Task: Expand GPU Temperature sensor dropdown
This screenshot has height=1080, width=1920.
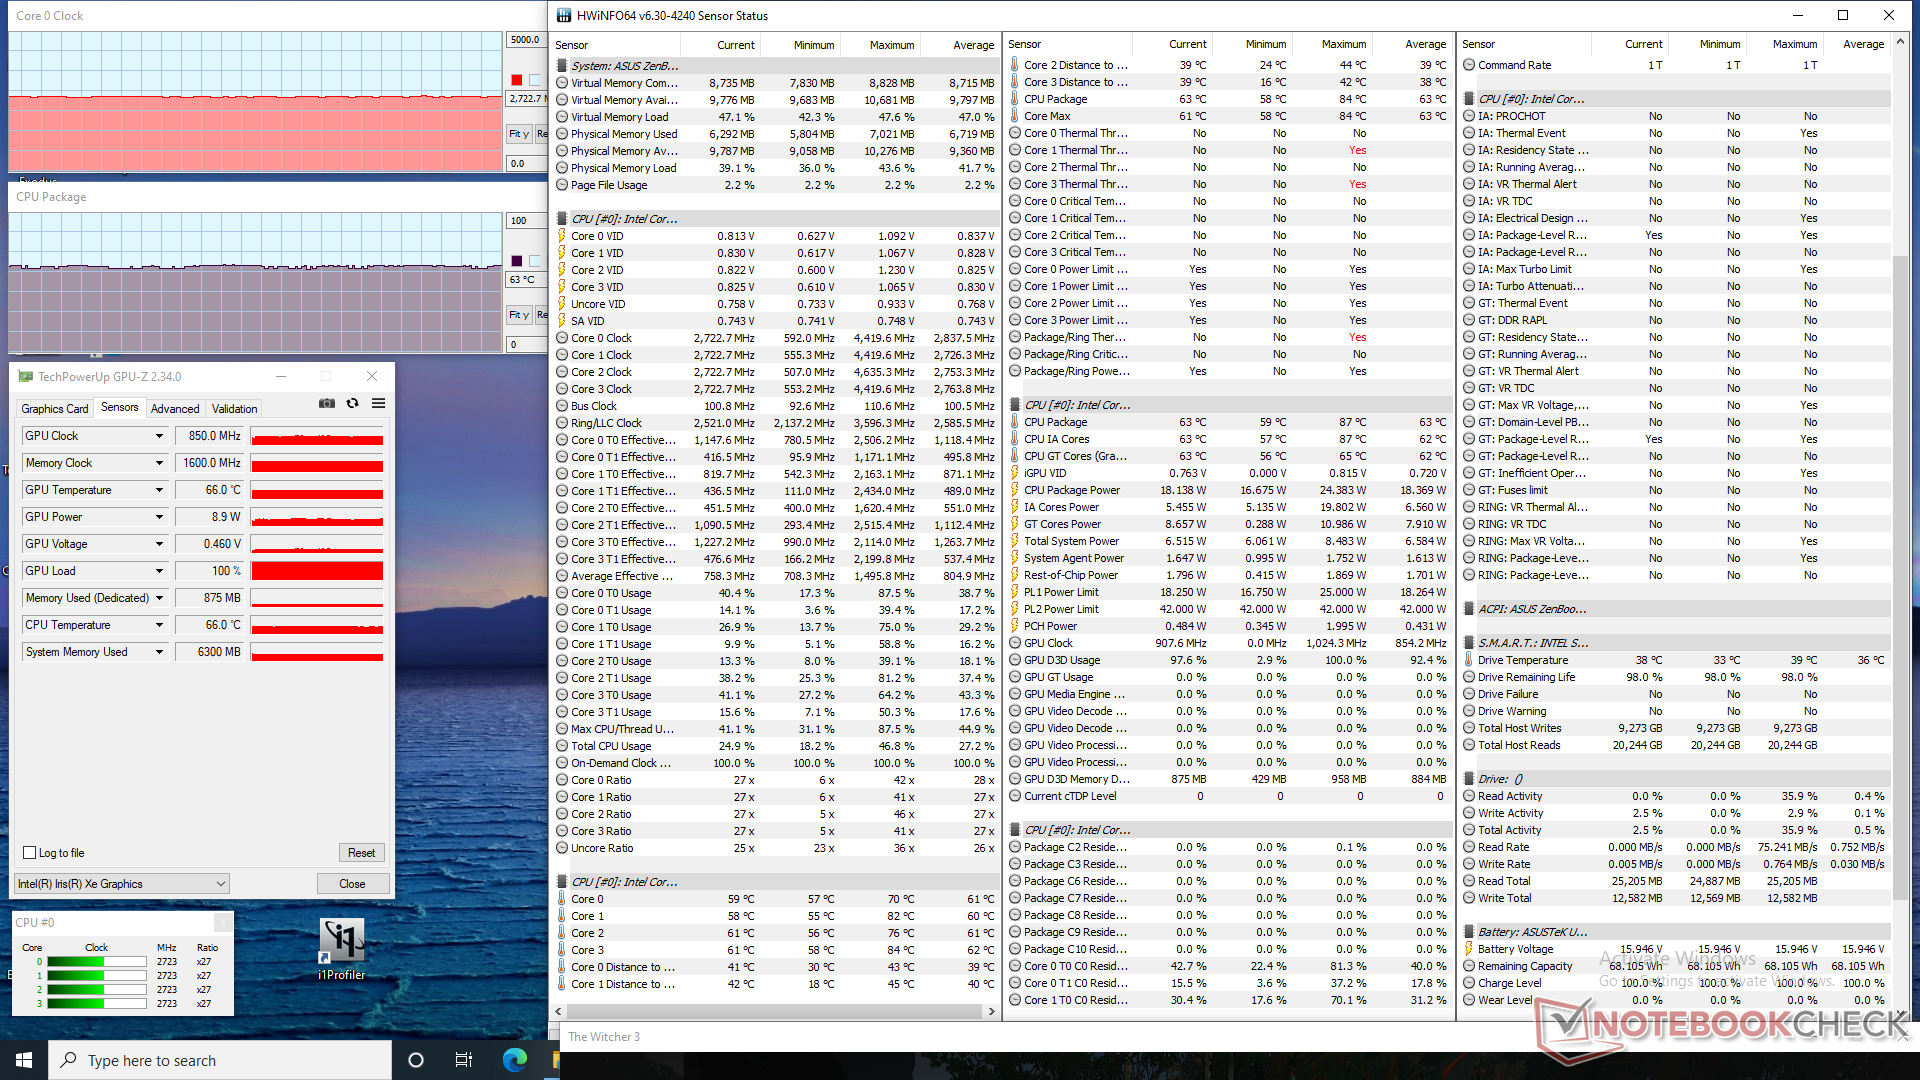Action: tap(159, 490)
